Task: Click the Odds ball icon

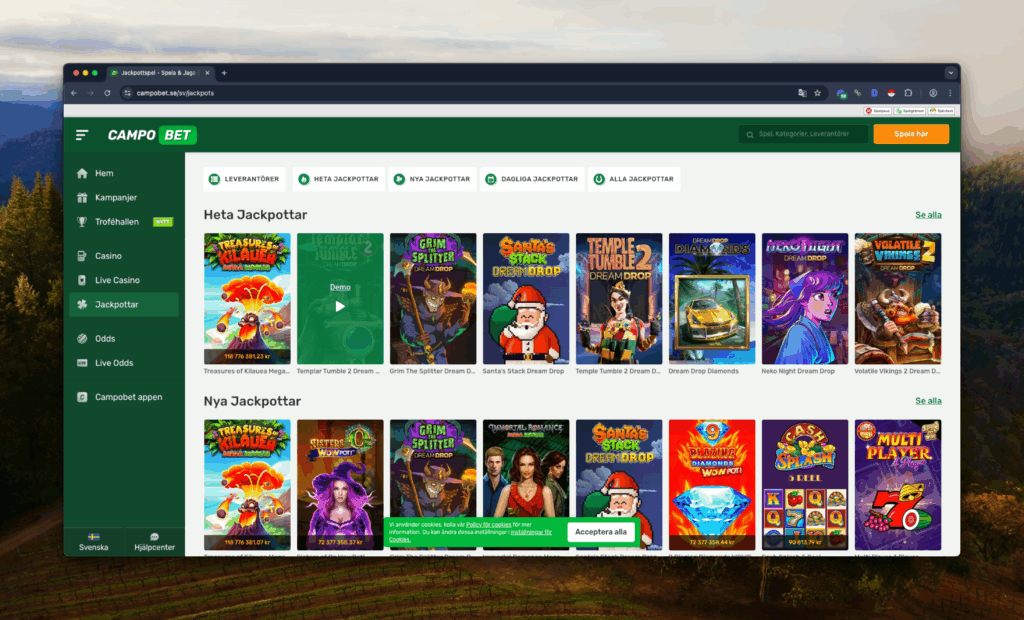Action: click(x=82, y=338)
